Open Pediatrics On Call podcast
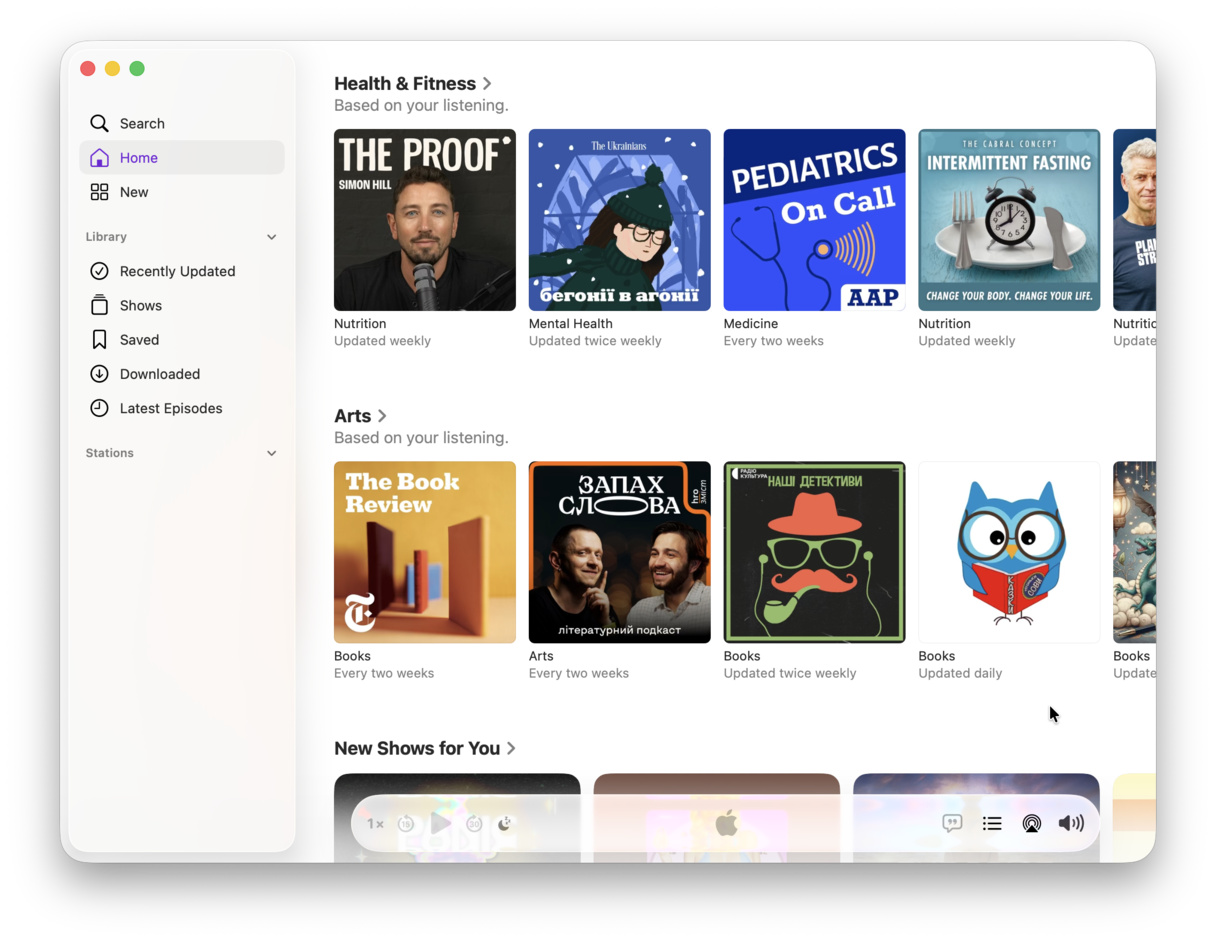Viewport: 1216px width, 942px height. pyautogui.click(x=815, y=220)
